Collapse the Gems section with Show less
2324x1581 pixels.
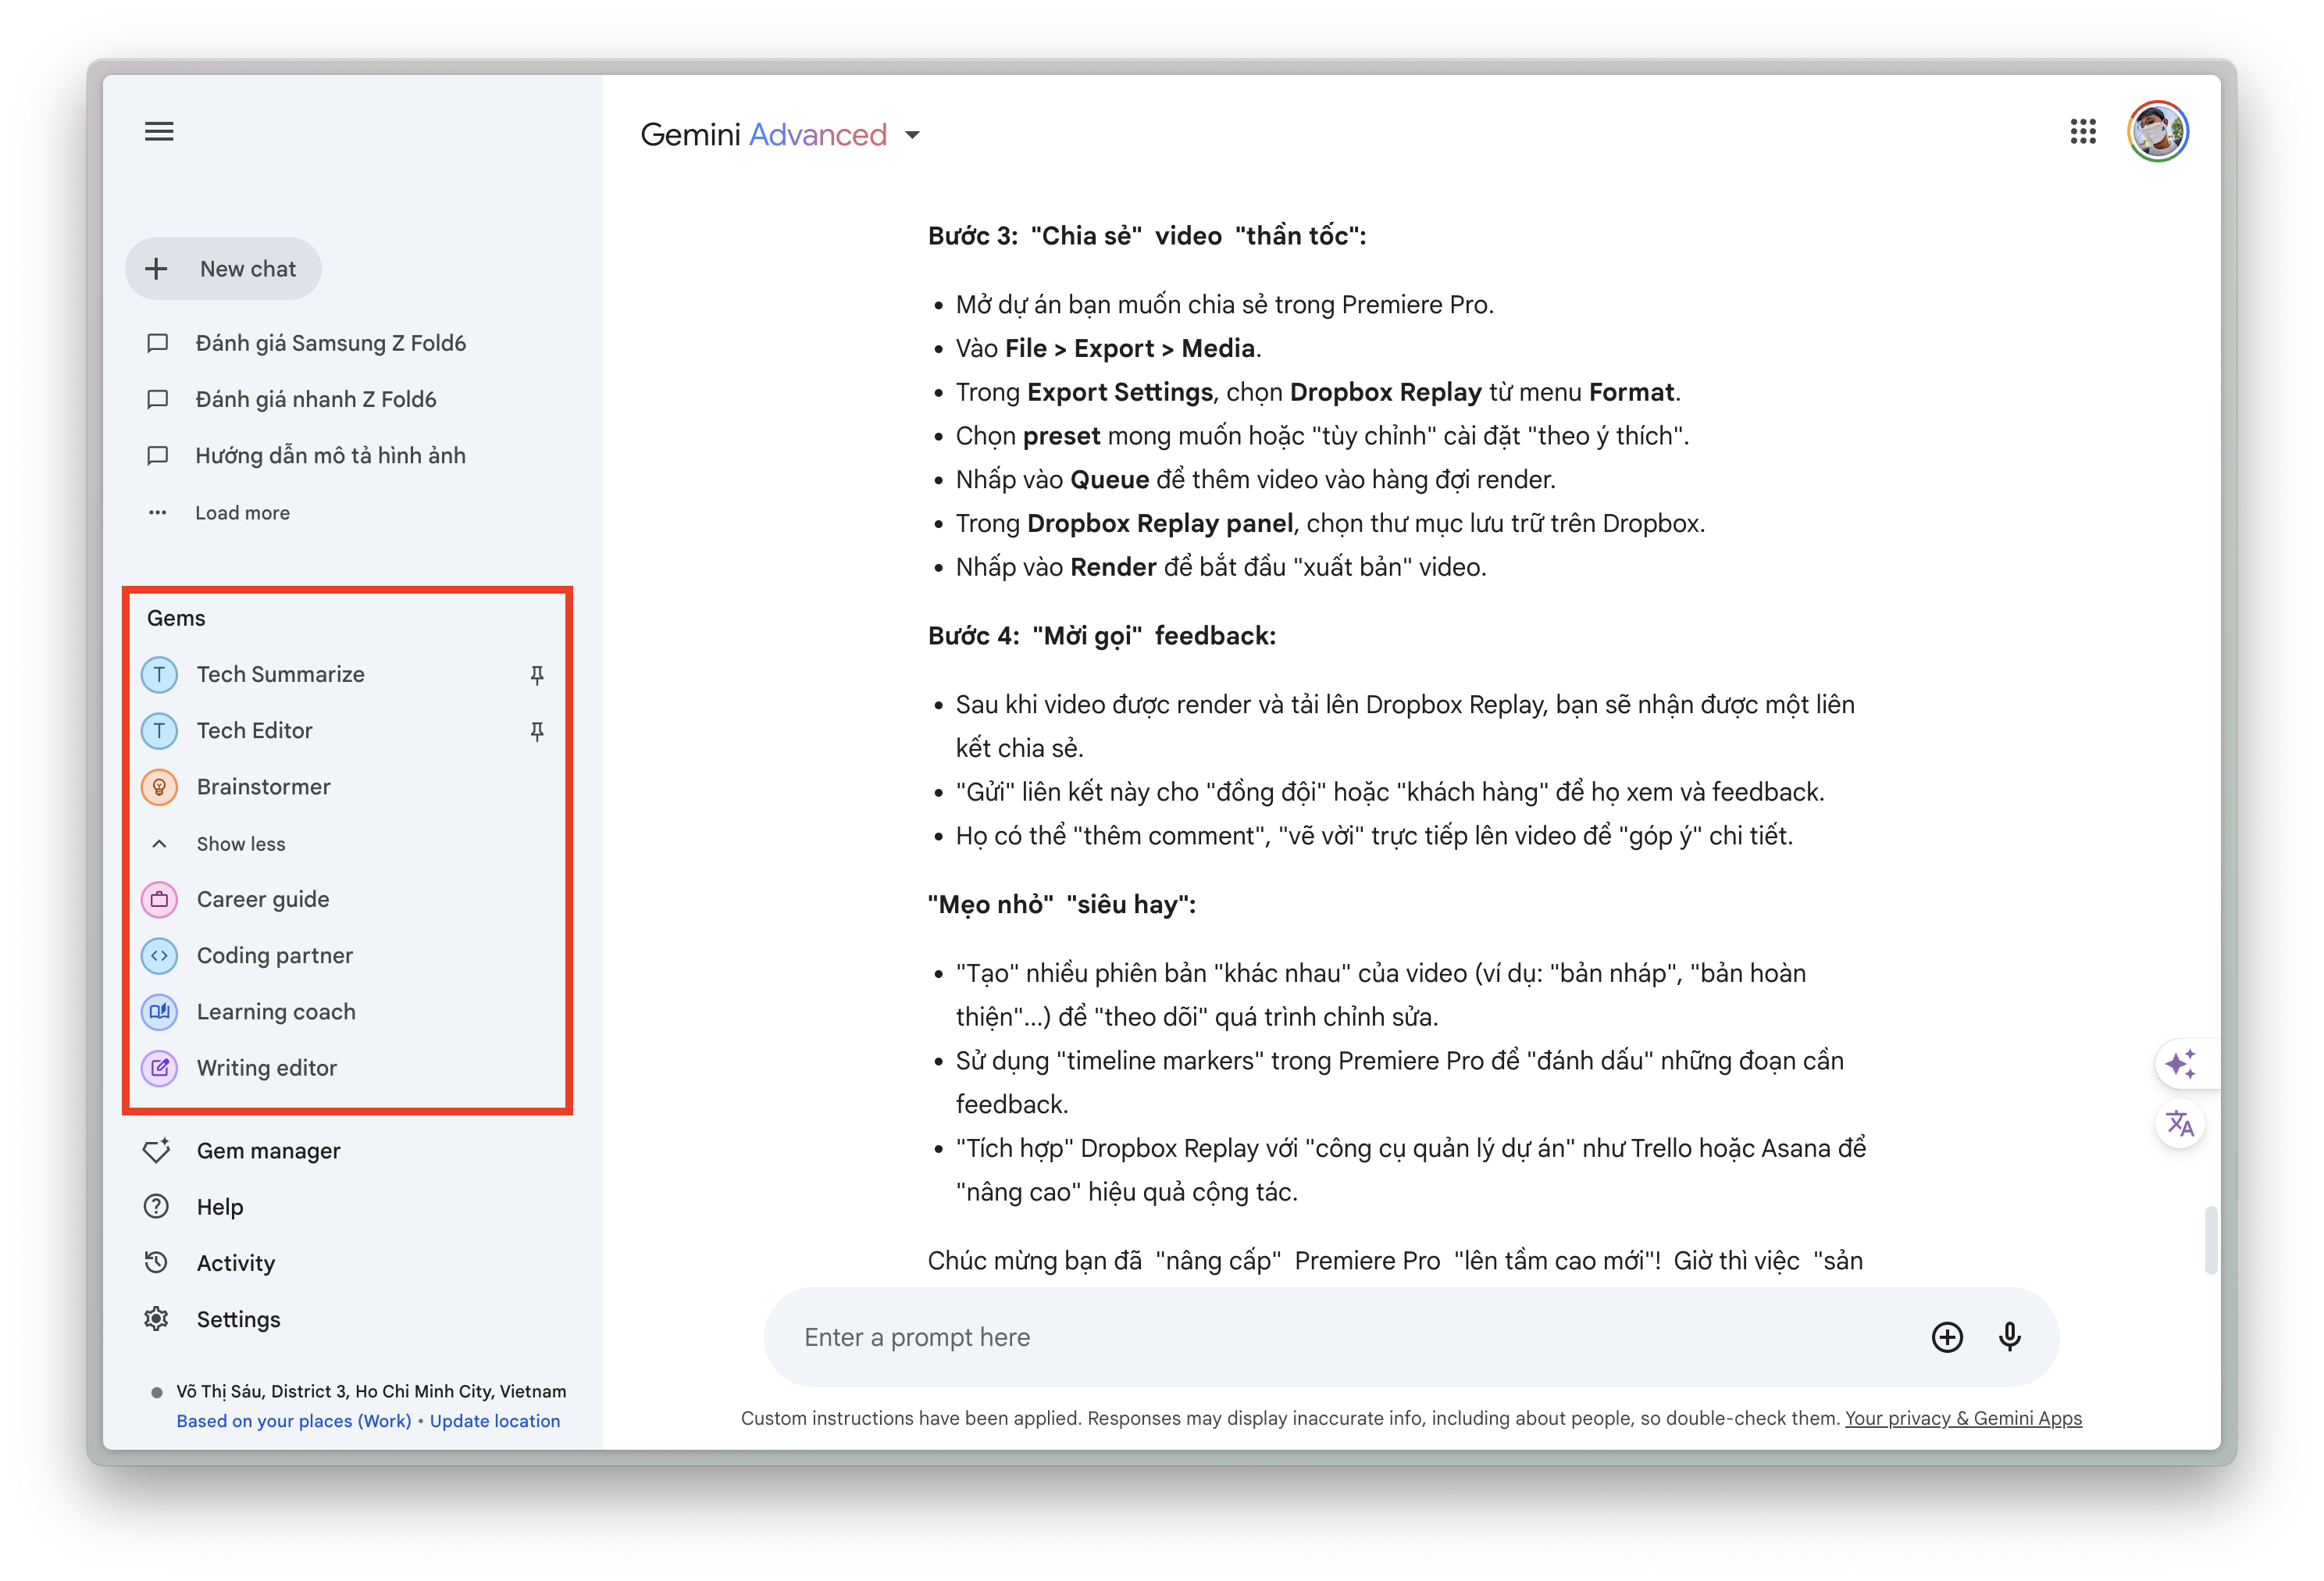(x=240, y=842)
